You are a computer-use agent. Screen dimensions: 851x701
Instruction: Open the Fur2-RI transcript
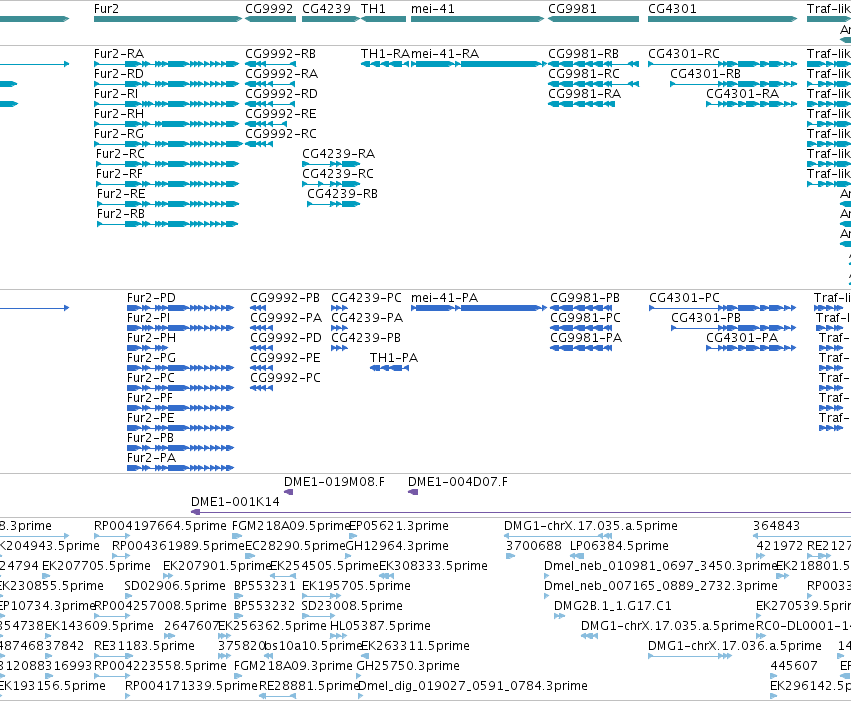coord(167,104)
